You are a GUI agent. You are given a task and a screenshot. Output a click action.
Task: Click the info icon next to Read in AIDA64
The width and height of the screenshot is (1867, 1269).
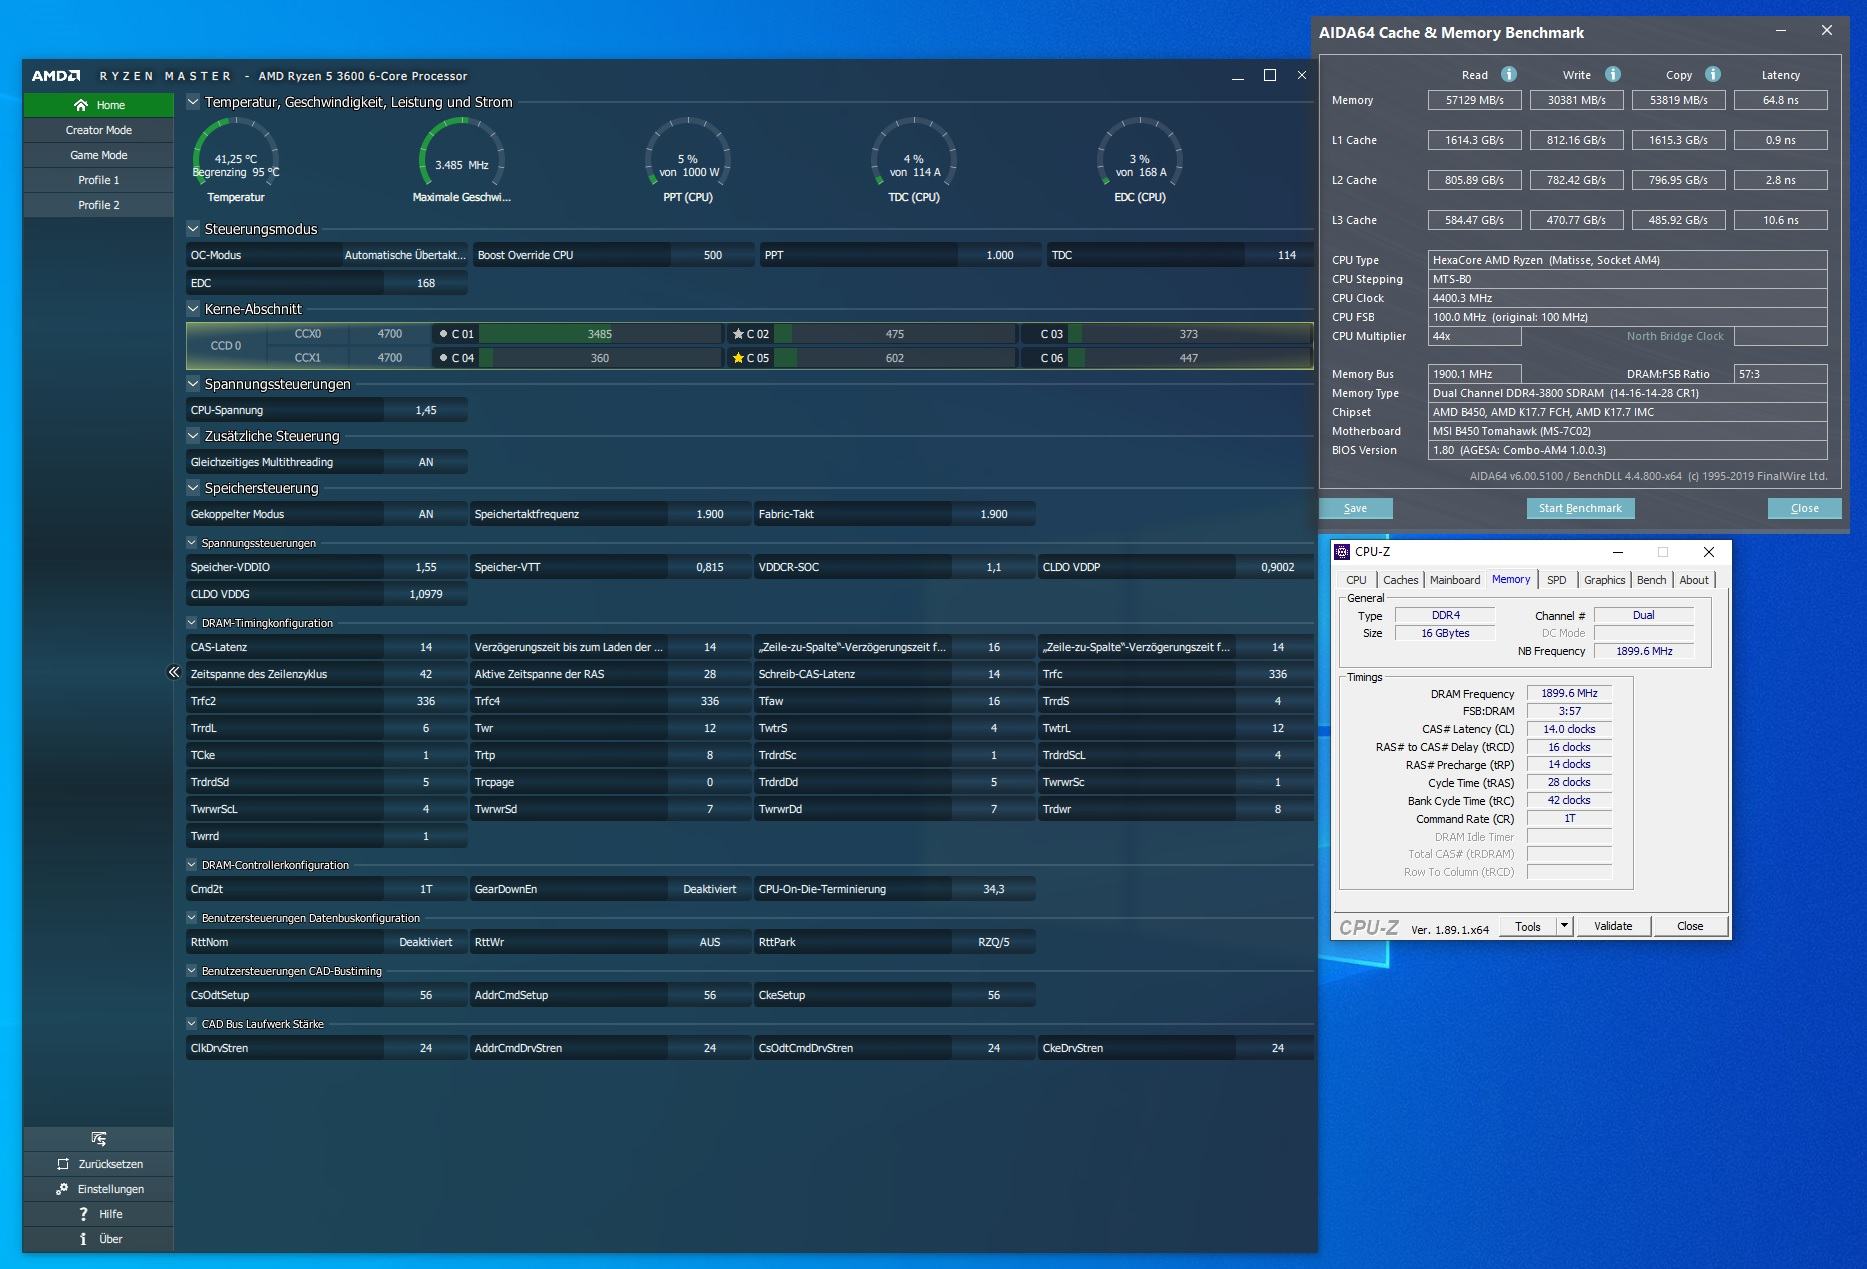point(1509,74)
